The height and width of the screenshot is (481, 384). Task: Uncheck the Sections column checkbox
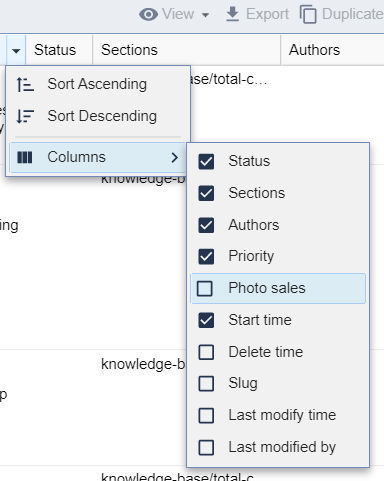(206, 193)
